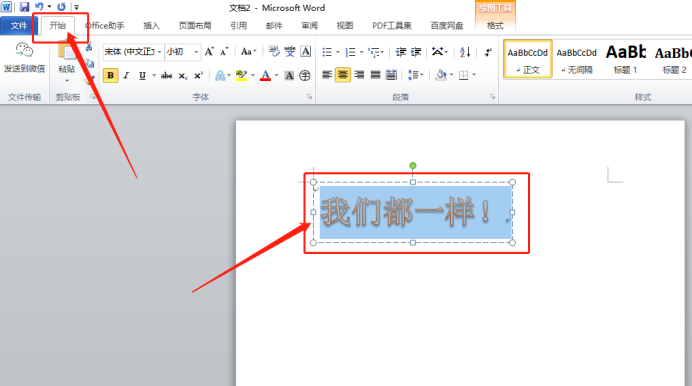Image resolution: width=692 pixels, height=386 pixels.
Task: Click the green rotation handle above text box
Action: pos(413,166)
